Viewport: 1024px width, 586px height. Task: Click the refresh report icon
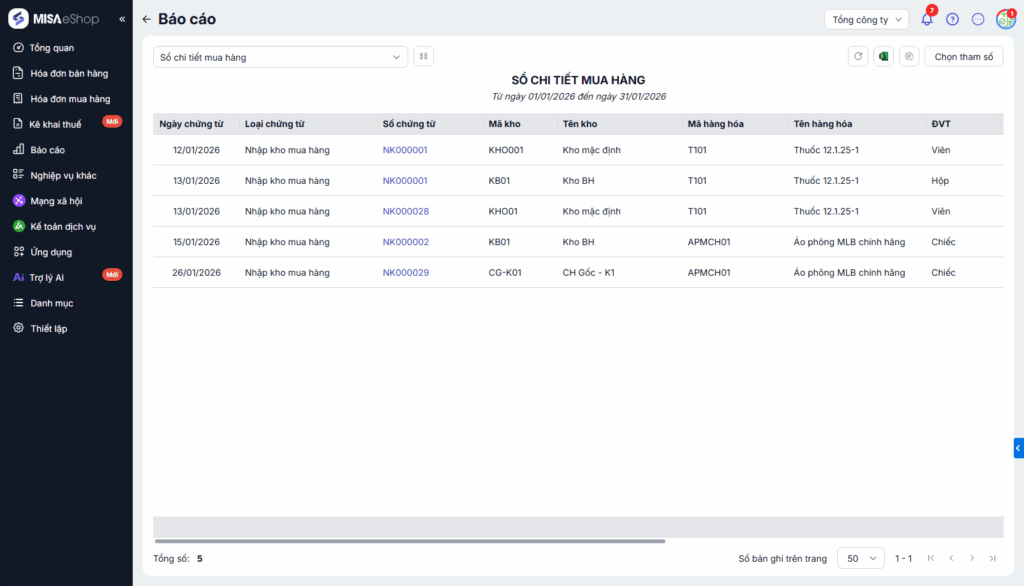pos(857,57)
